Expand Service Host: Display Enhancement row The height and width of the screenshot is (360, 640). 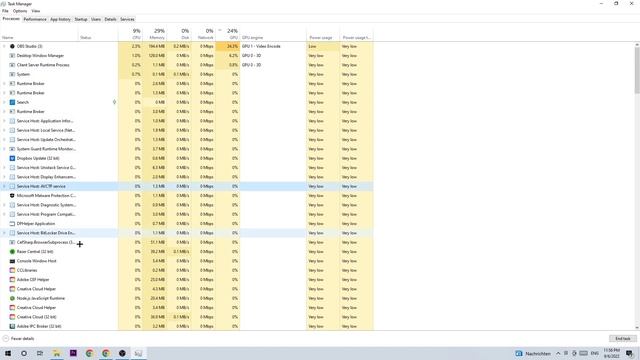(4, 177)
